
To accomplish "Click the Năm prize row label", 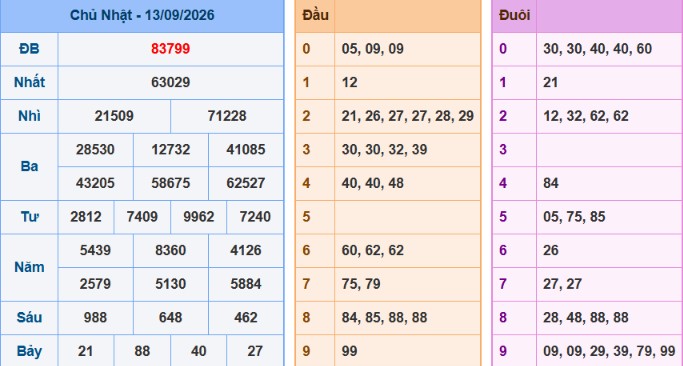I will [x=29, y=267].
